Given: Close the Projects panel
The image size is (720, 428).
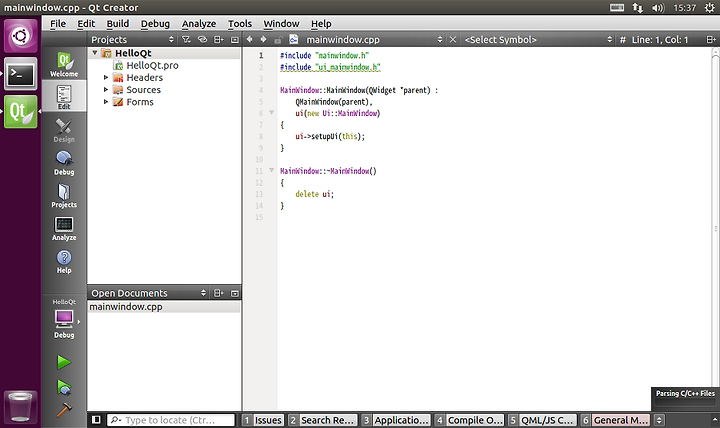Looking at the screenshot, I should (235, 39).
